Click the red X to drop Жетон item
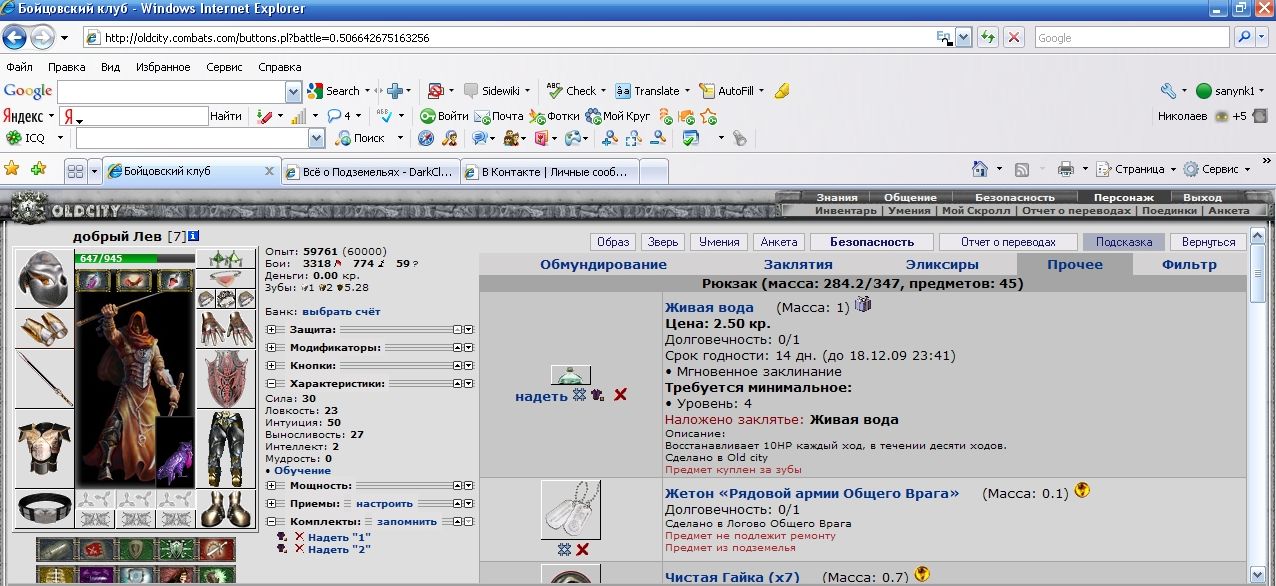 [582, 549]
